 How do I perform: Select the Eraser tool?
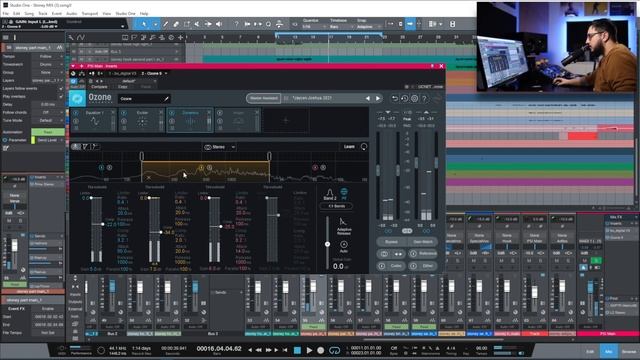coord(176,24)
